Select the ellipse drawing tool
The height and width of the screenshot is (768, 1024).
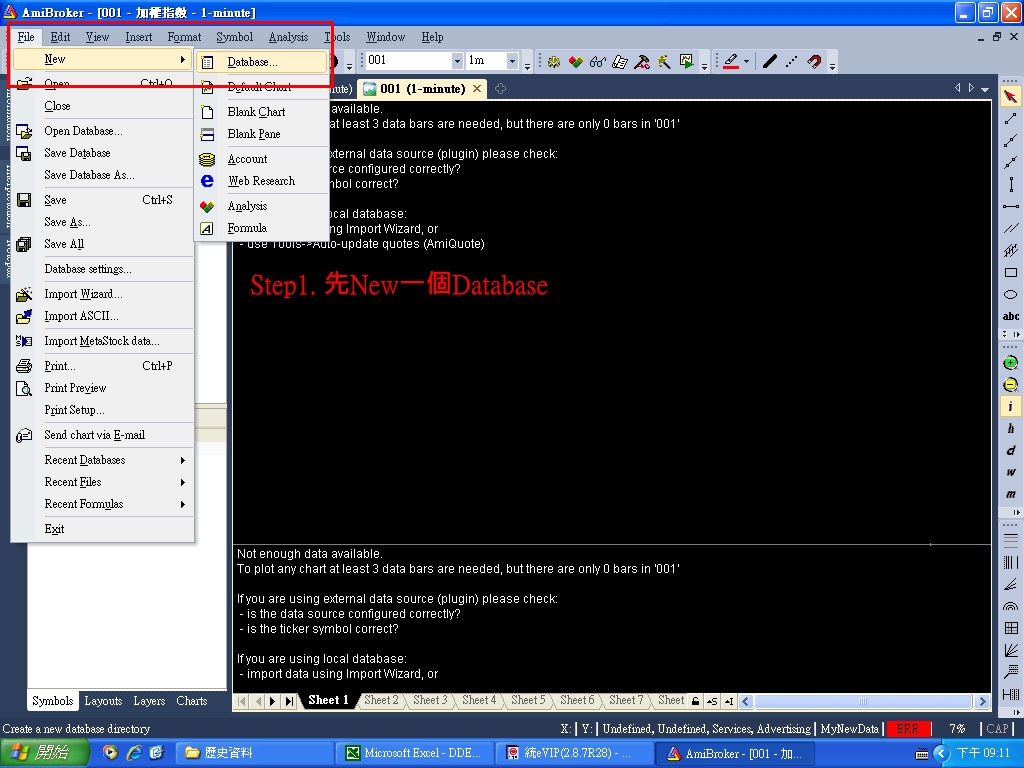tap(1010, 295)
